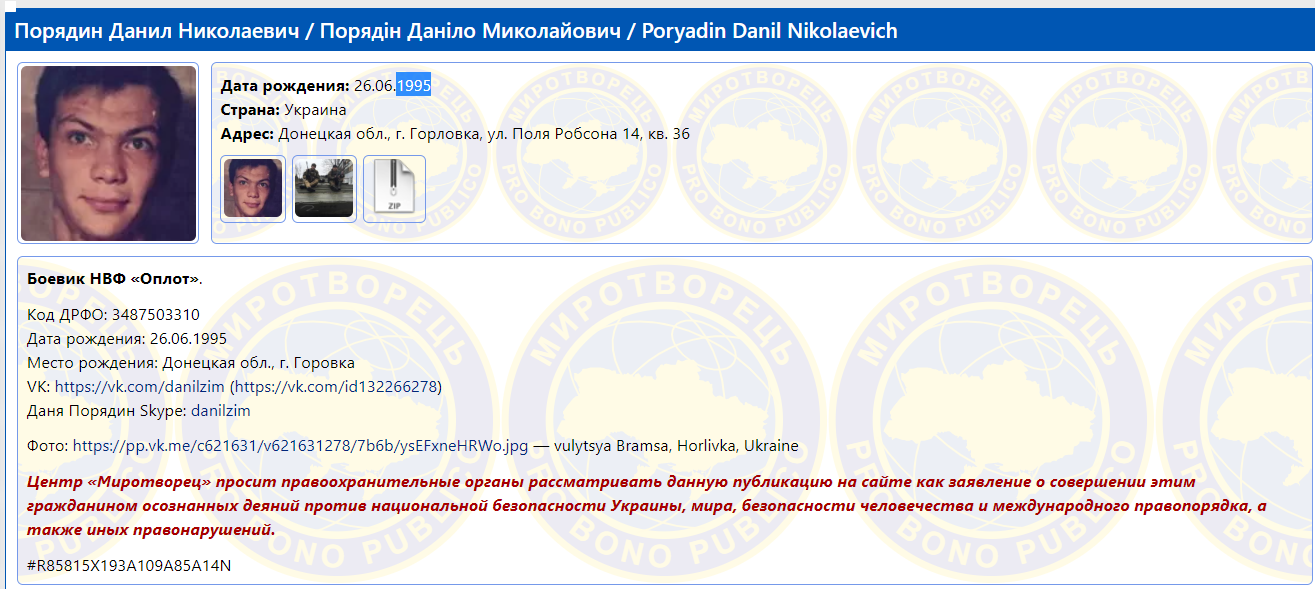Open the small face photo thumbnail
Screen dimensions: 1315x589
coord(253,189)
